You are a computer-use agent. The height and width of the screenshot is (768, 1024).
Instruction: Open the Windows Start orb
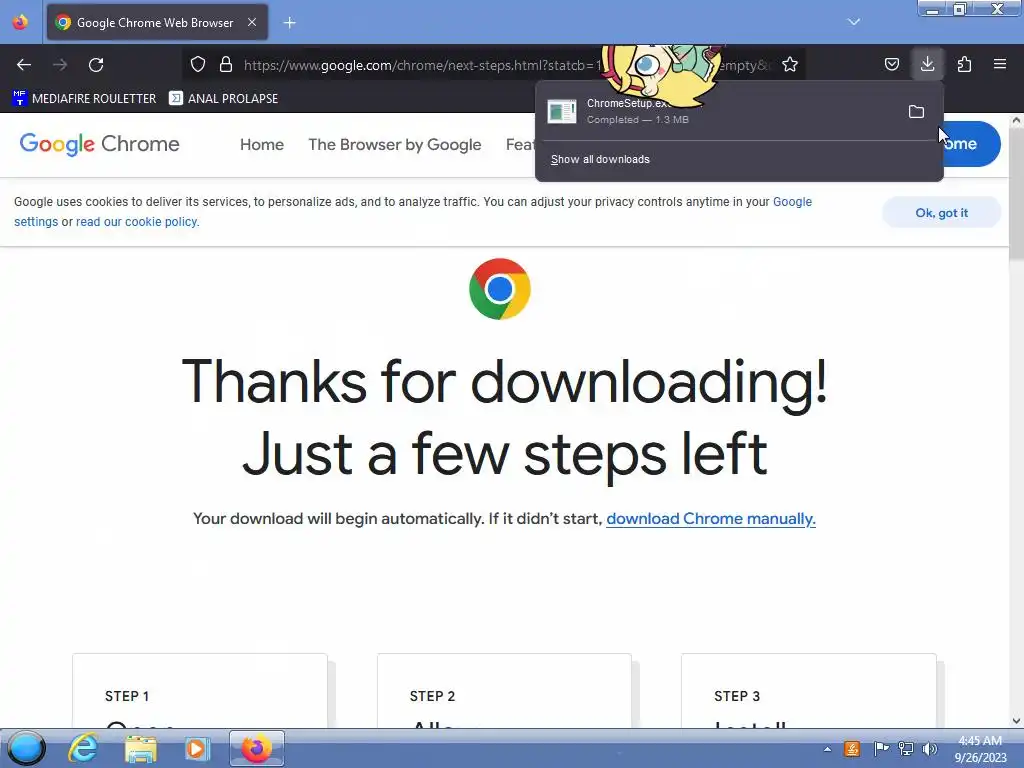point(26,748)
